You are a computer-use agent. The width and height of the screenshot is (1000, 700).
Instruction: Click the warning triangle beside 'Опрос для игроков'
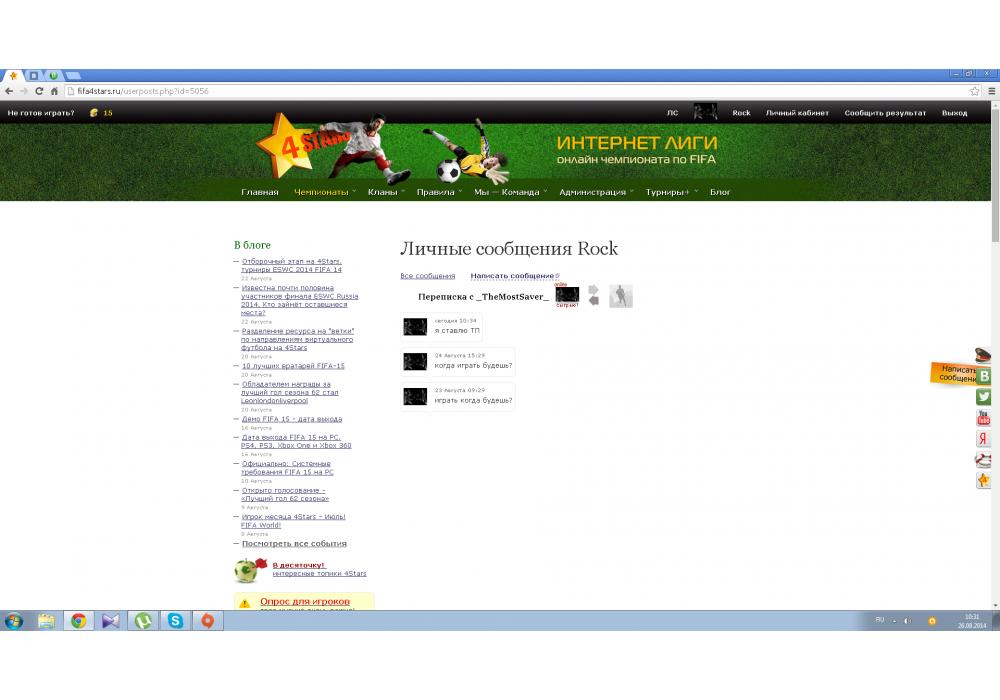pos(245,602)
